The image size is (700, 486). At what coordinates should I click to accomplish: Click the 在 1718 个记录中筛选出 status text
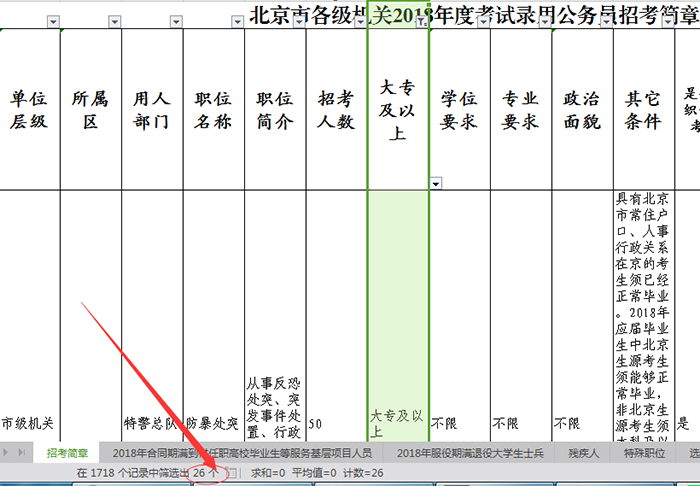point(133,473)
